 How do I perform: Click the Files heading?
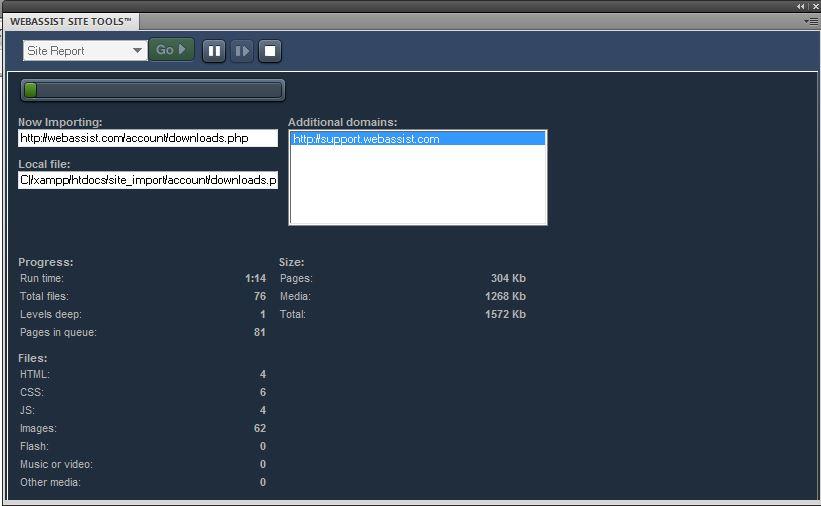(x=33, y=358)
